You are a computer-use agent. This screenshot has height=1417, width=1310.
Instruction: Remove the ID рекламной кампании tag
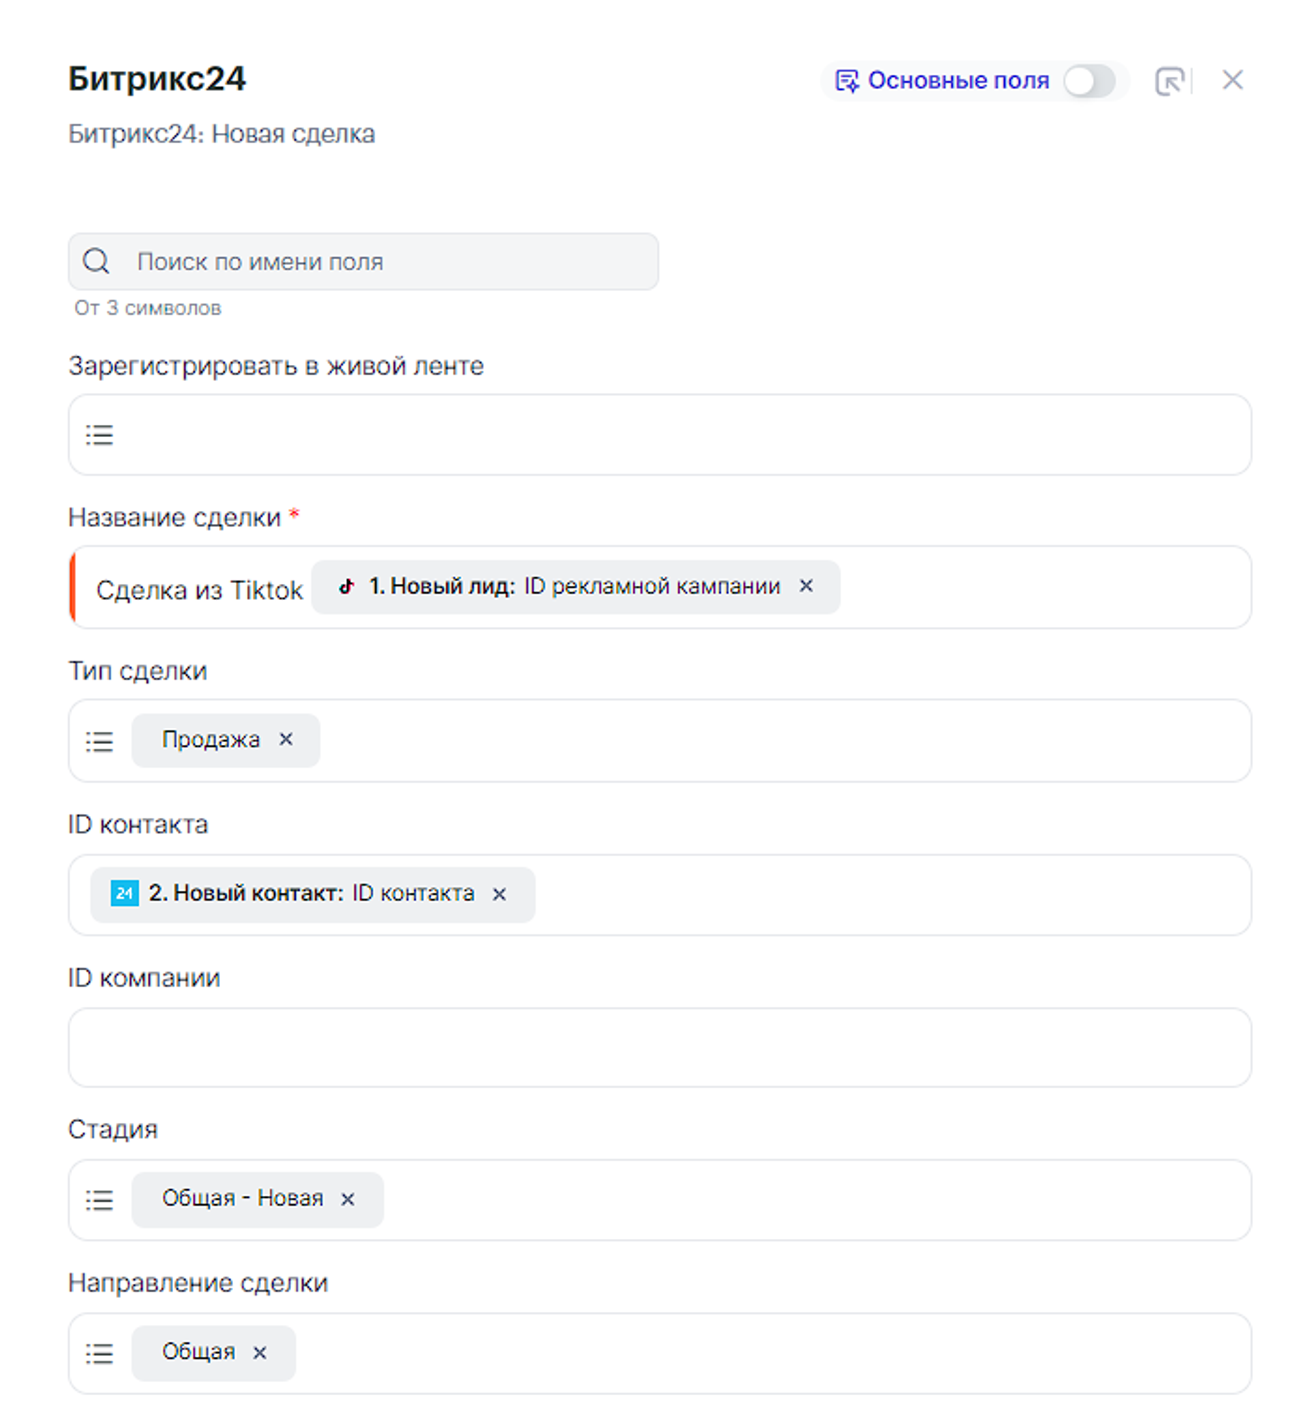806,586
